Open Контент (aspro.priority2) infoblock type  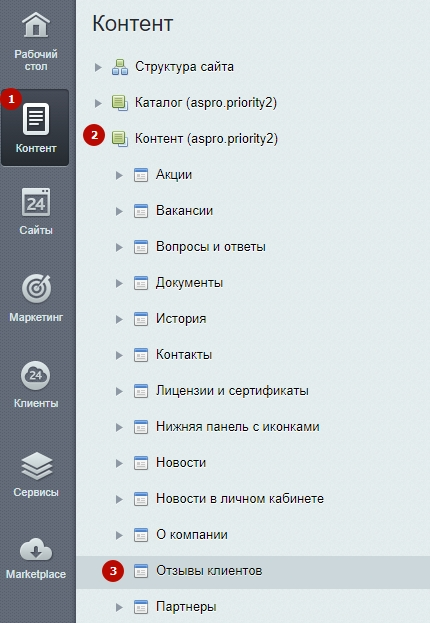tap(206, 139)
